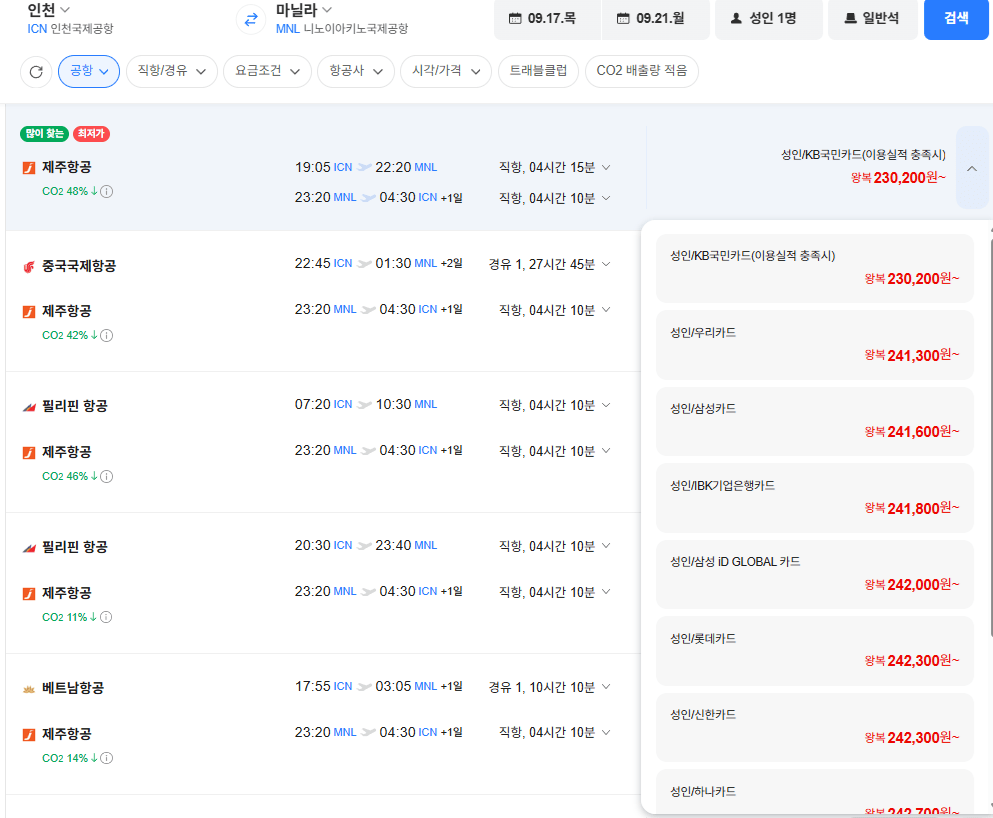Click the calendar icon next to 09.17.목

click(x=515, y=18)
